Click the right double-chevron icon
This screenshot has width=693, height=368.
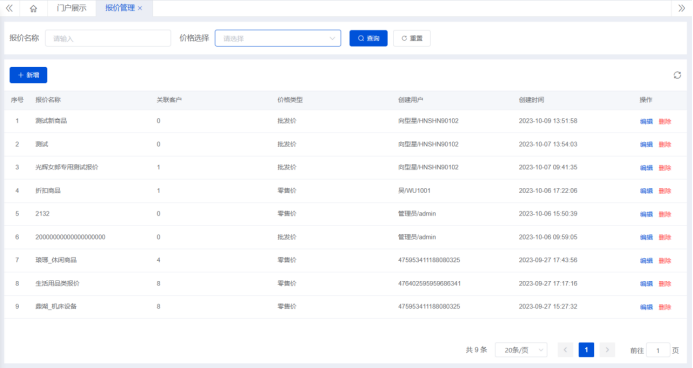click(682, 8)
